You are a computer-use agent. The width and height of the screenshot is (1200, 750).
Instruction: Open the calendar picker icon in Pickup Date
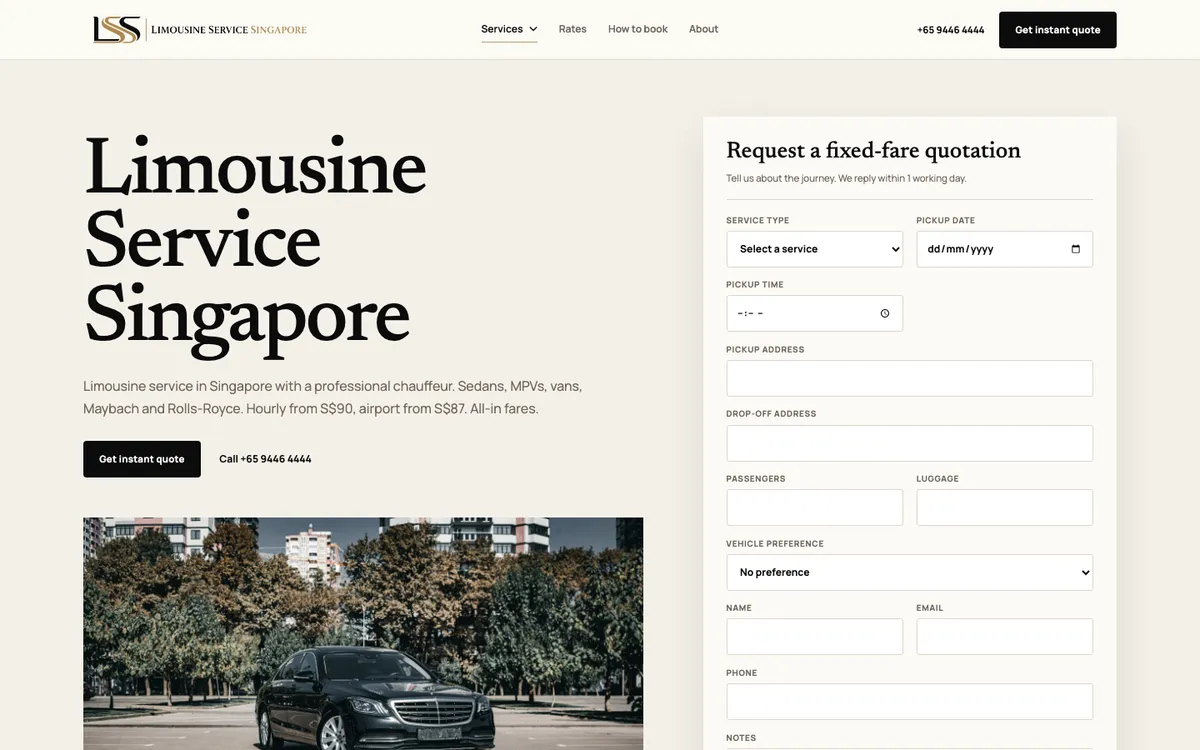click(1076, 249)
